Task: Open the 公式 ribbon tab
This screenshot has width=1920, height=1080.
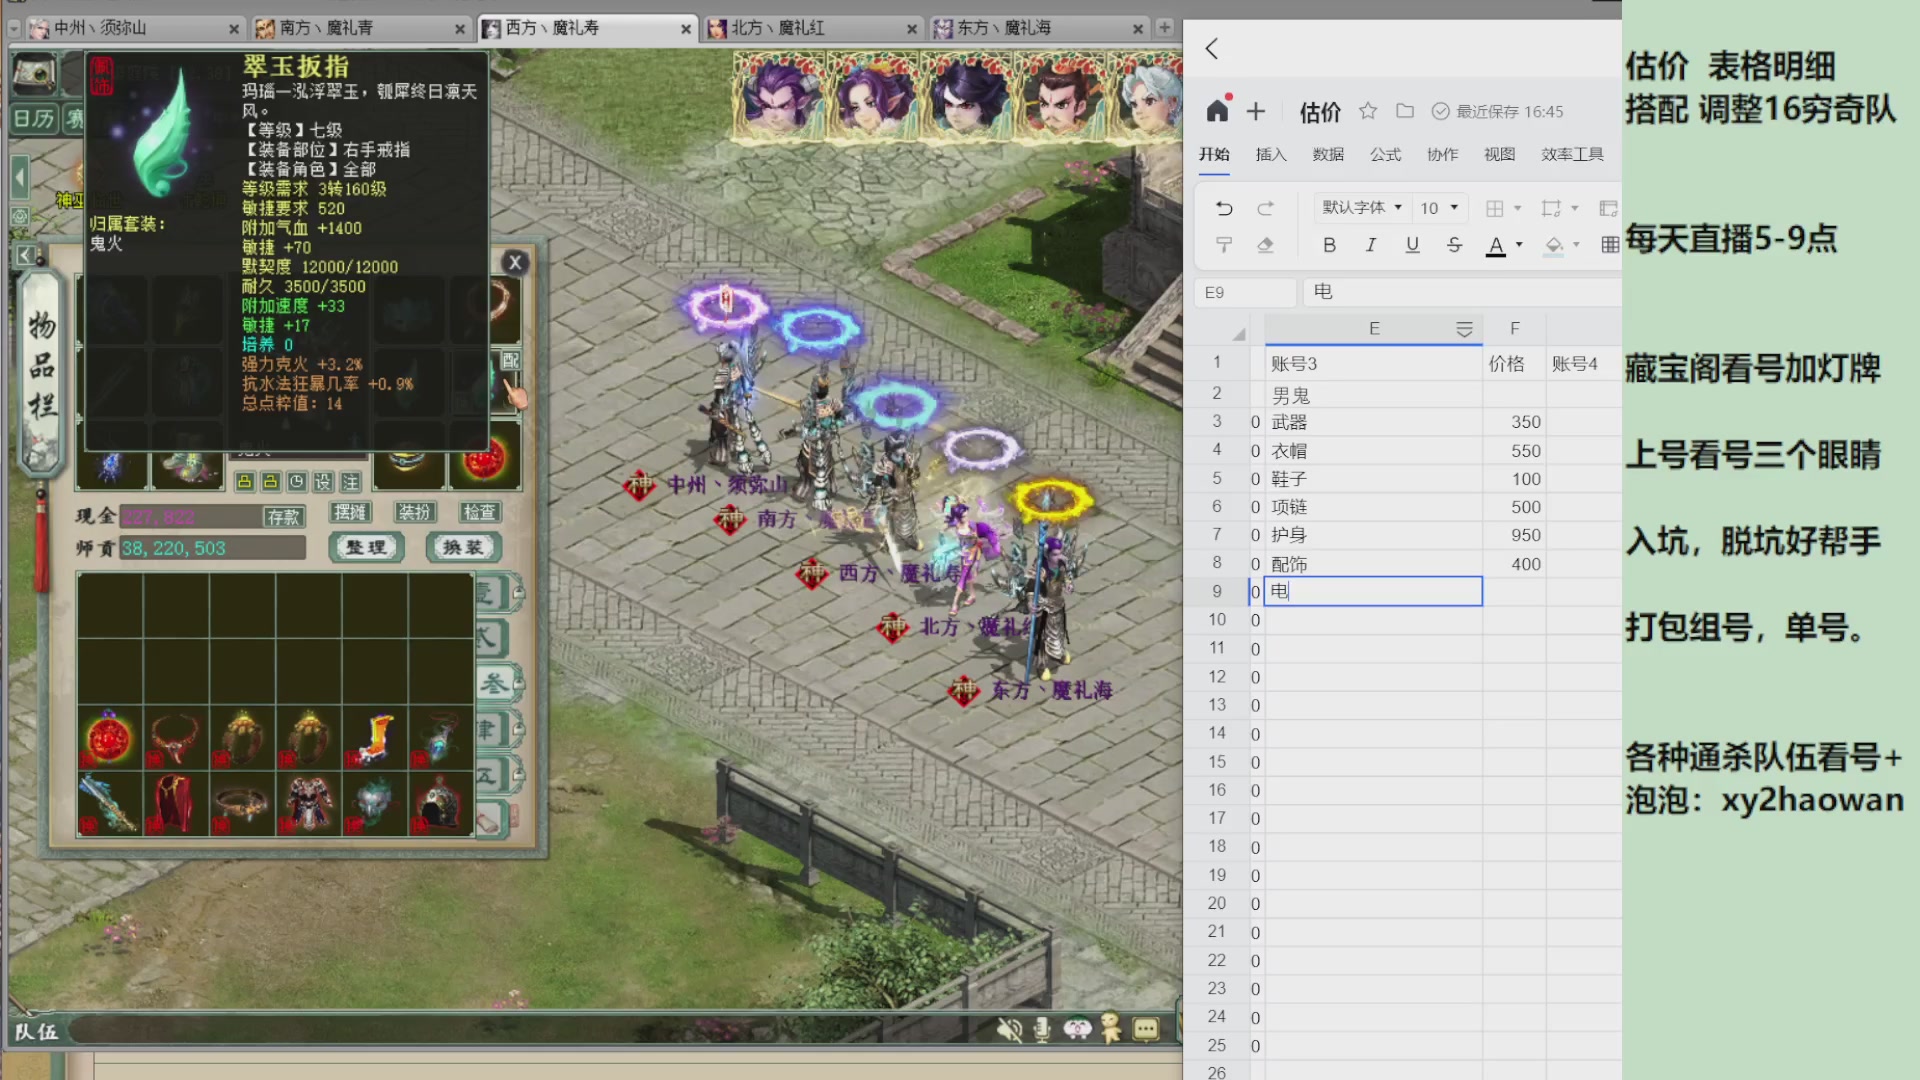Action: click(1385, 154)
